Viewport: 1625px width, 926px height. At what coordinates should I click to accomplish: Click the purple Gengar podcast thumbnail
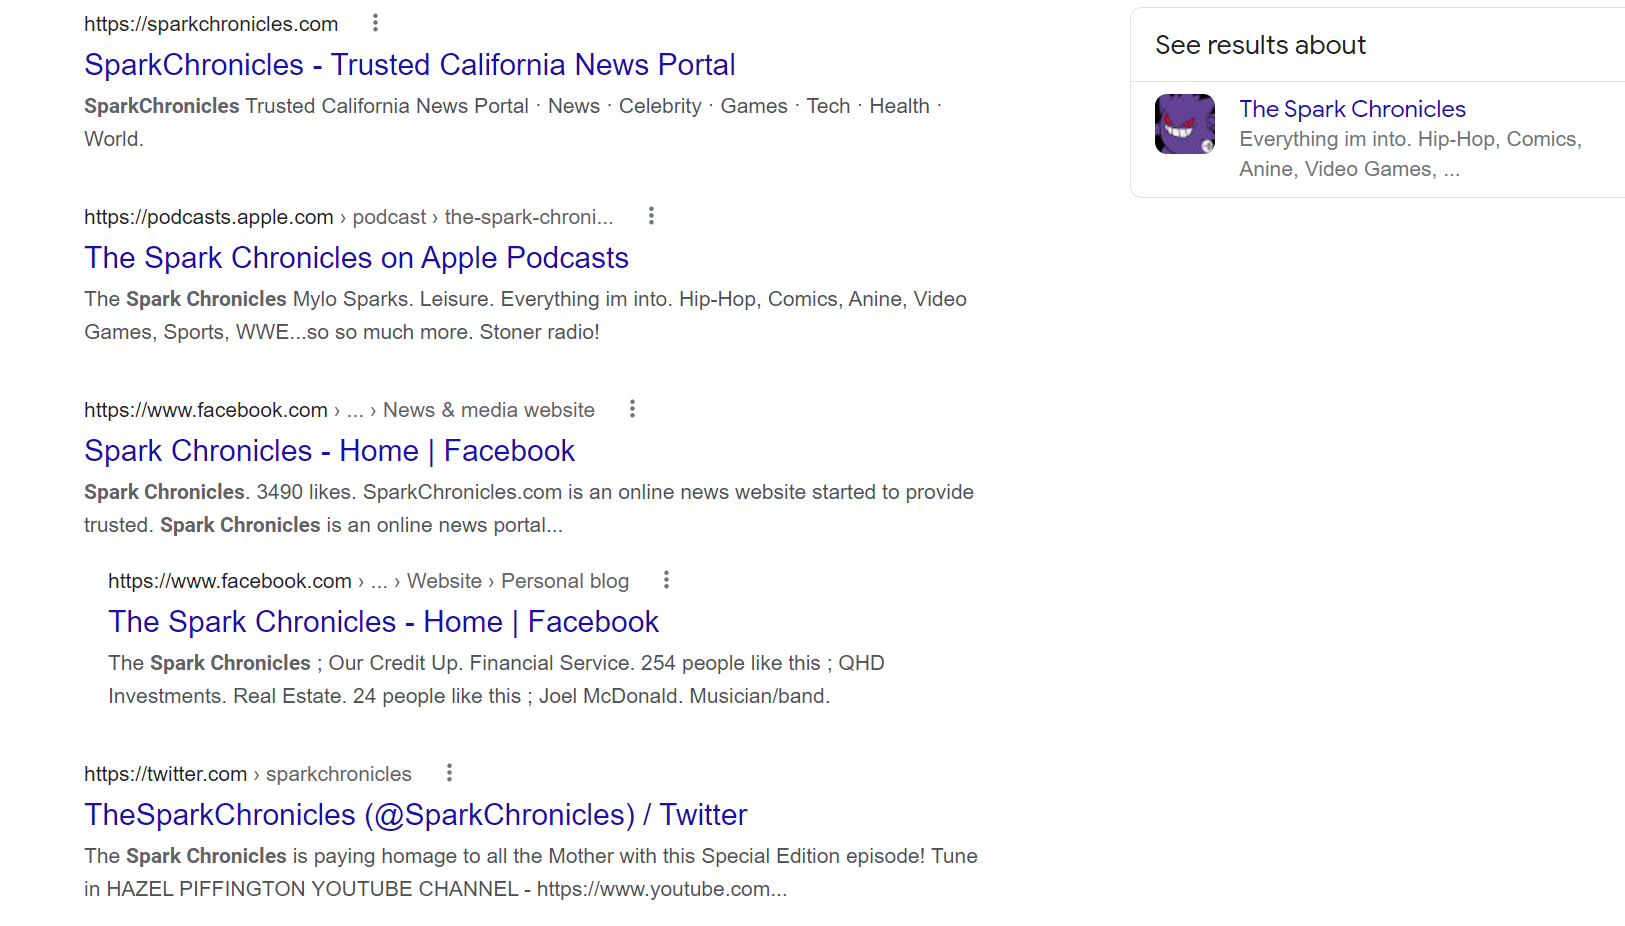1185,124
